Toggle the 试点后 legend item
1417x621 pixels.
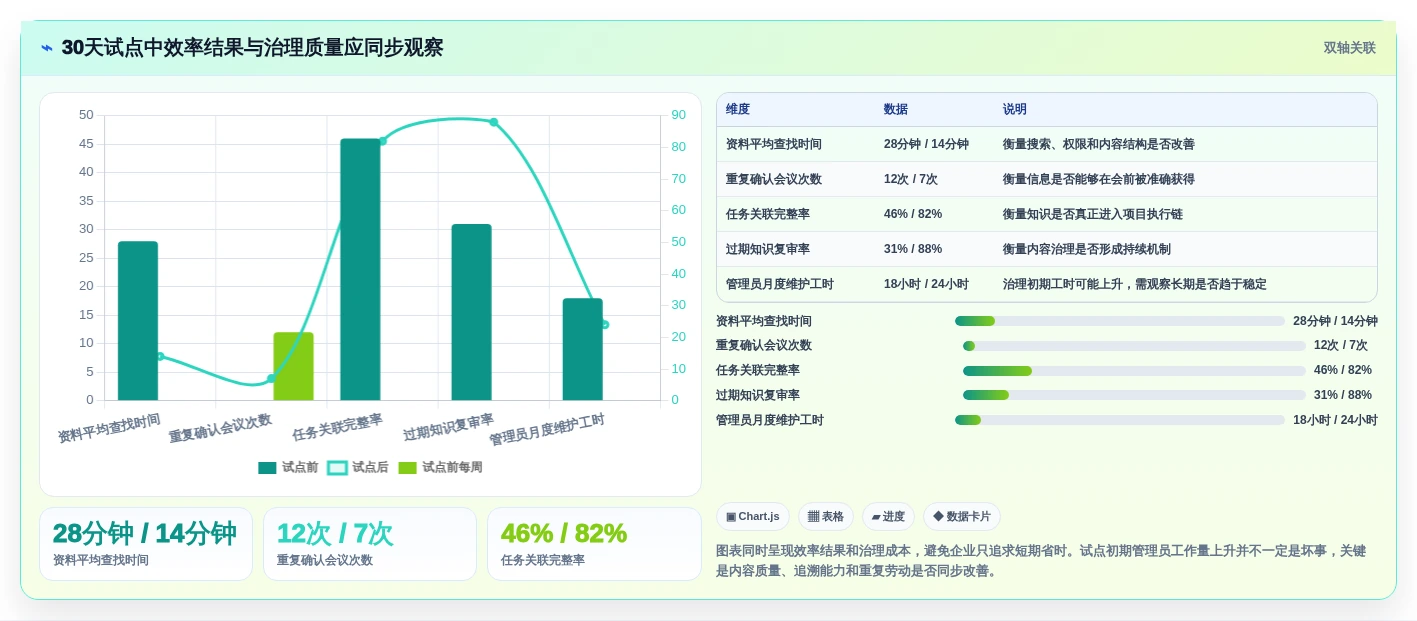pyautogui.click(x=358, y=467)
